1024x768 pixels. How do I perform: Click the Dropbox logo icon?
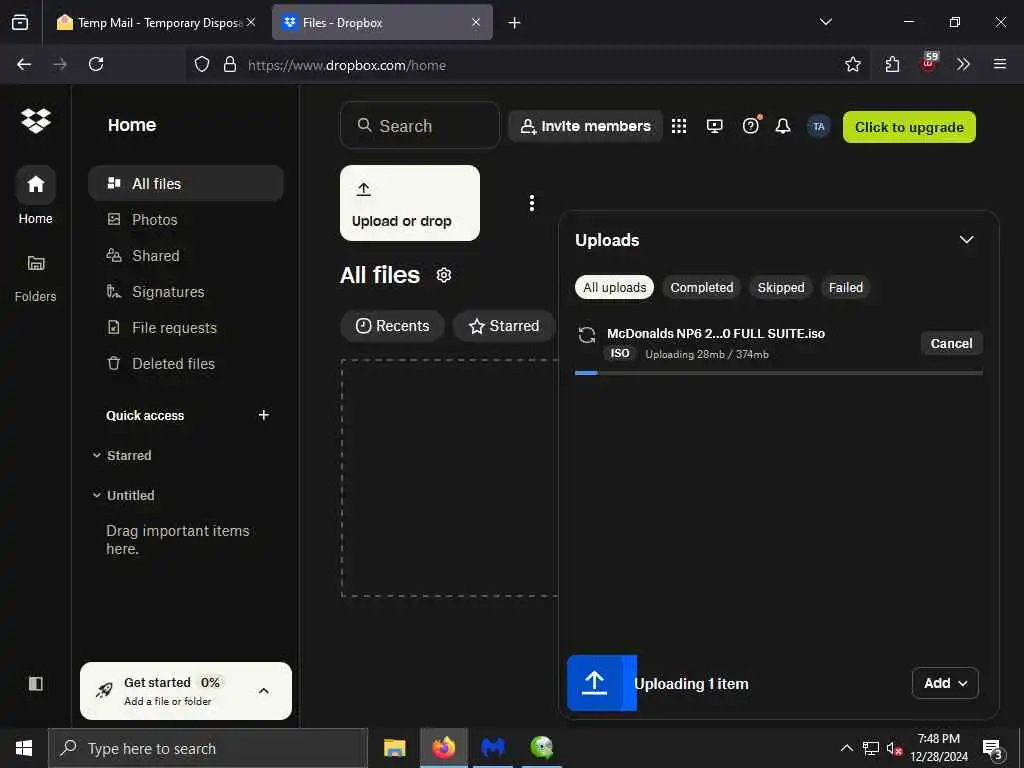click(35, 121)
